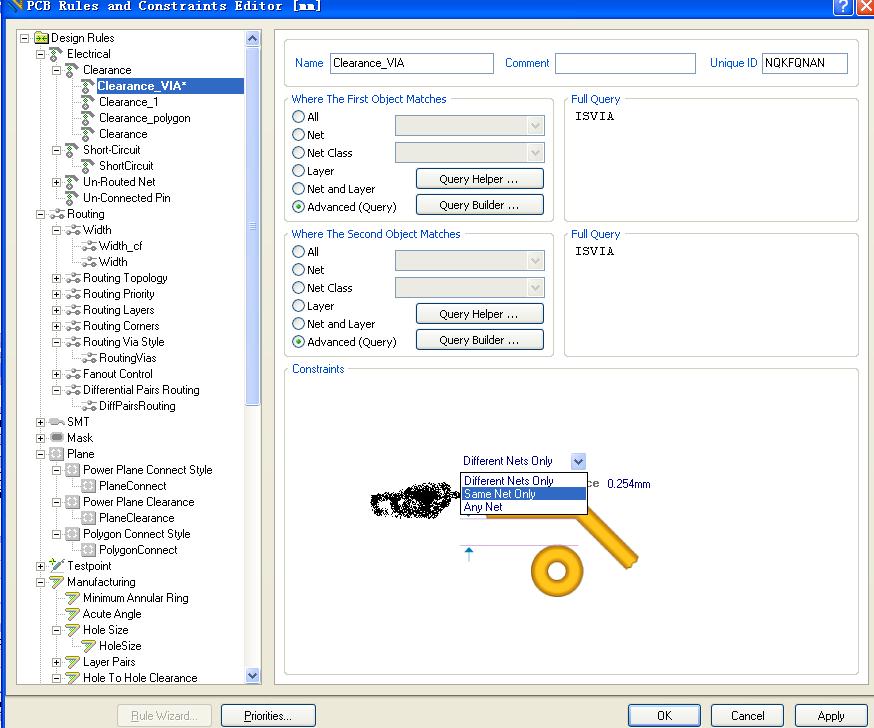Click the 0.254mm clearance value
Image resolution: width=874 pixels, height=728 pixels.
coord(628,484)
